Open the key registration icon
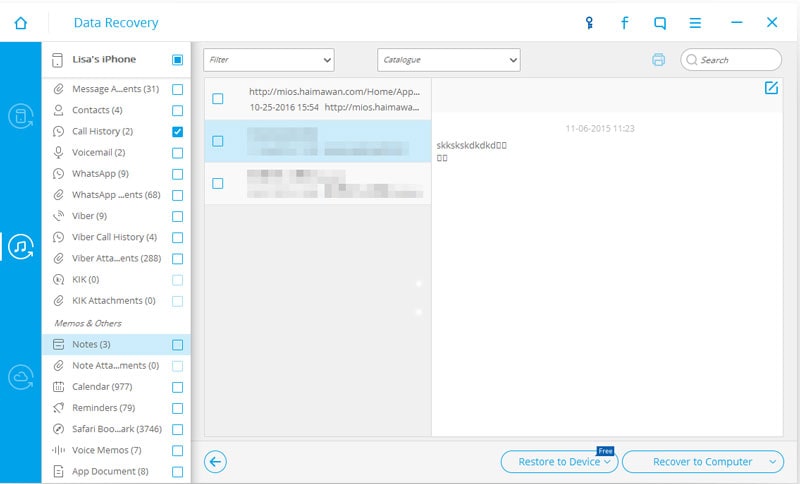Image resolution: width=800 pixels, height=484 pixels. coord(589,22)
